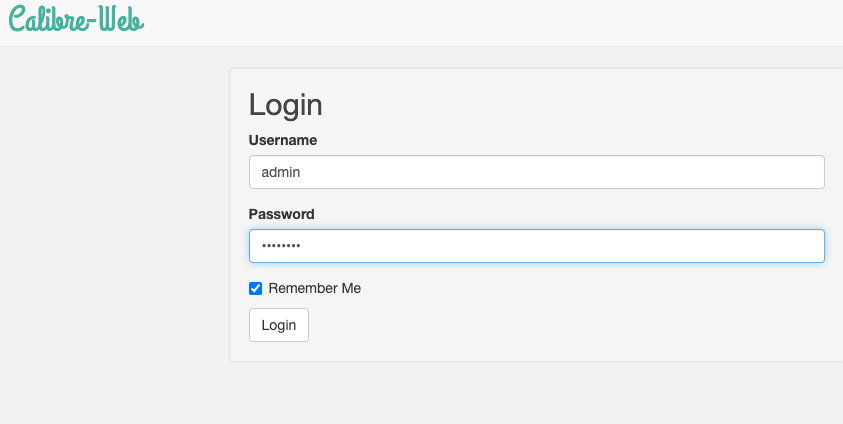Focus the Password input field

click(x=537, y=246)
